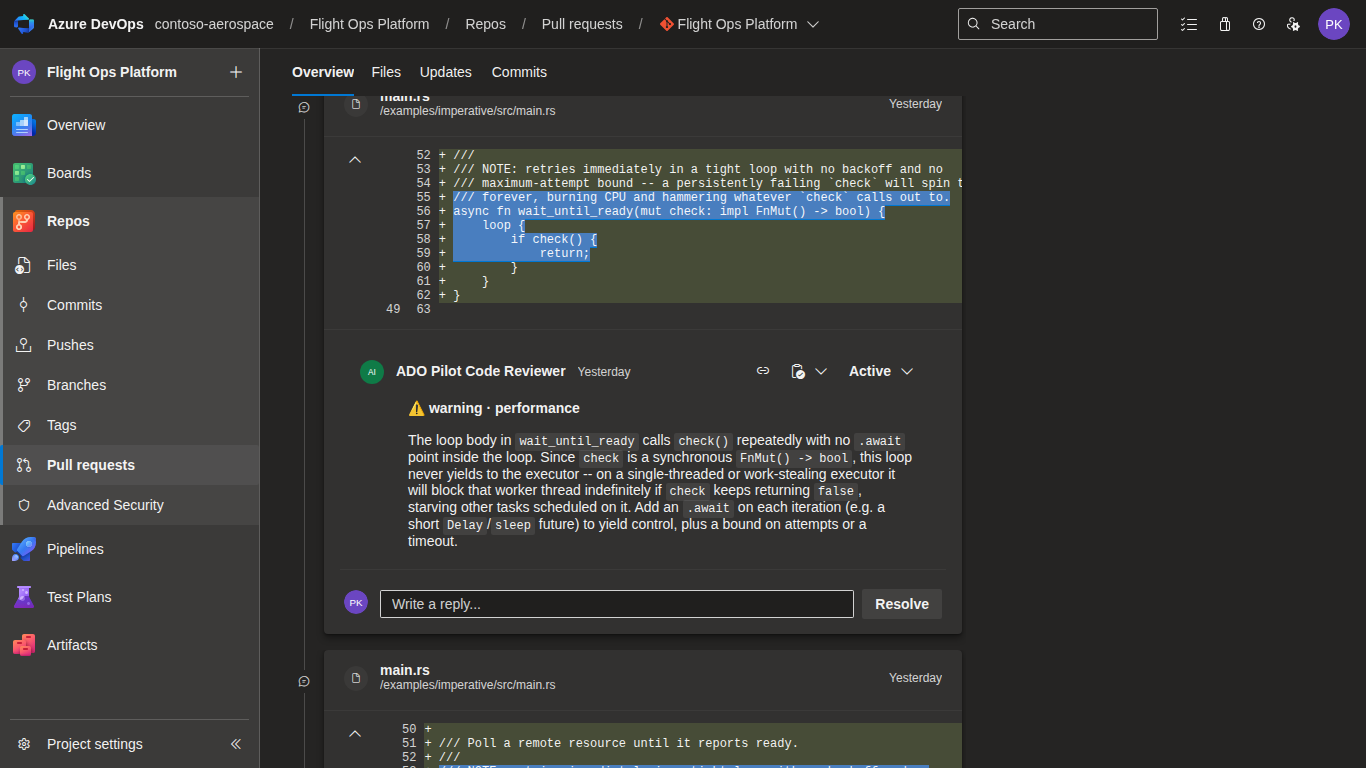Go to Repos breadcrumb
1366x768 pixels.
click(486, 24)
